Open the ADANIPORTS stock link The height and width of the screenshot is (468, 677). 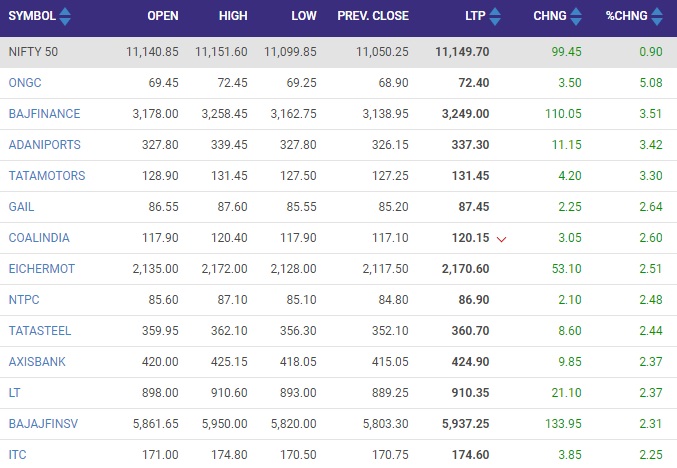[x=44, y=145]
